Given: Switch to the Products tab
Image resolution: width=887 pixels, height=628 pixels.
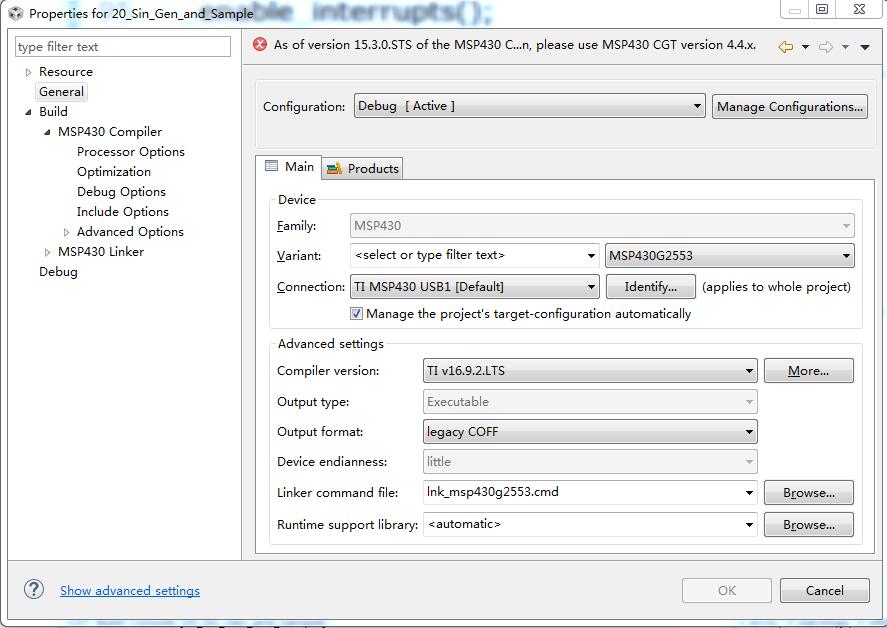Looking at the screenshot, I should (x=363, y=168).
